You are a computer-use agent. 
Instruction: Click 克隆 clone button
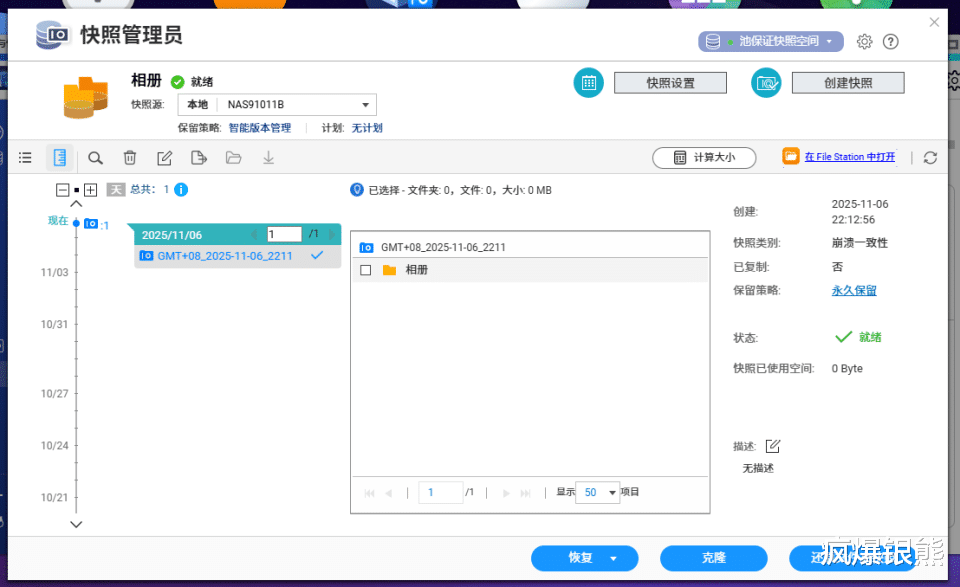(714, 558)
